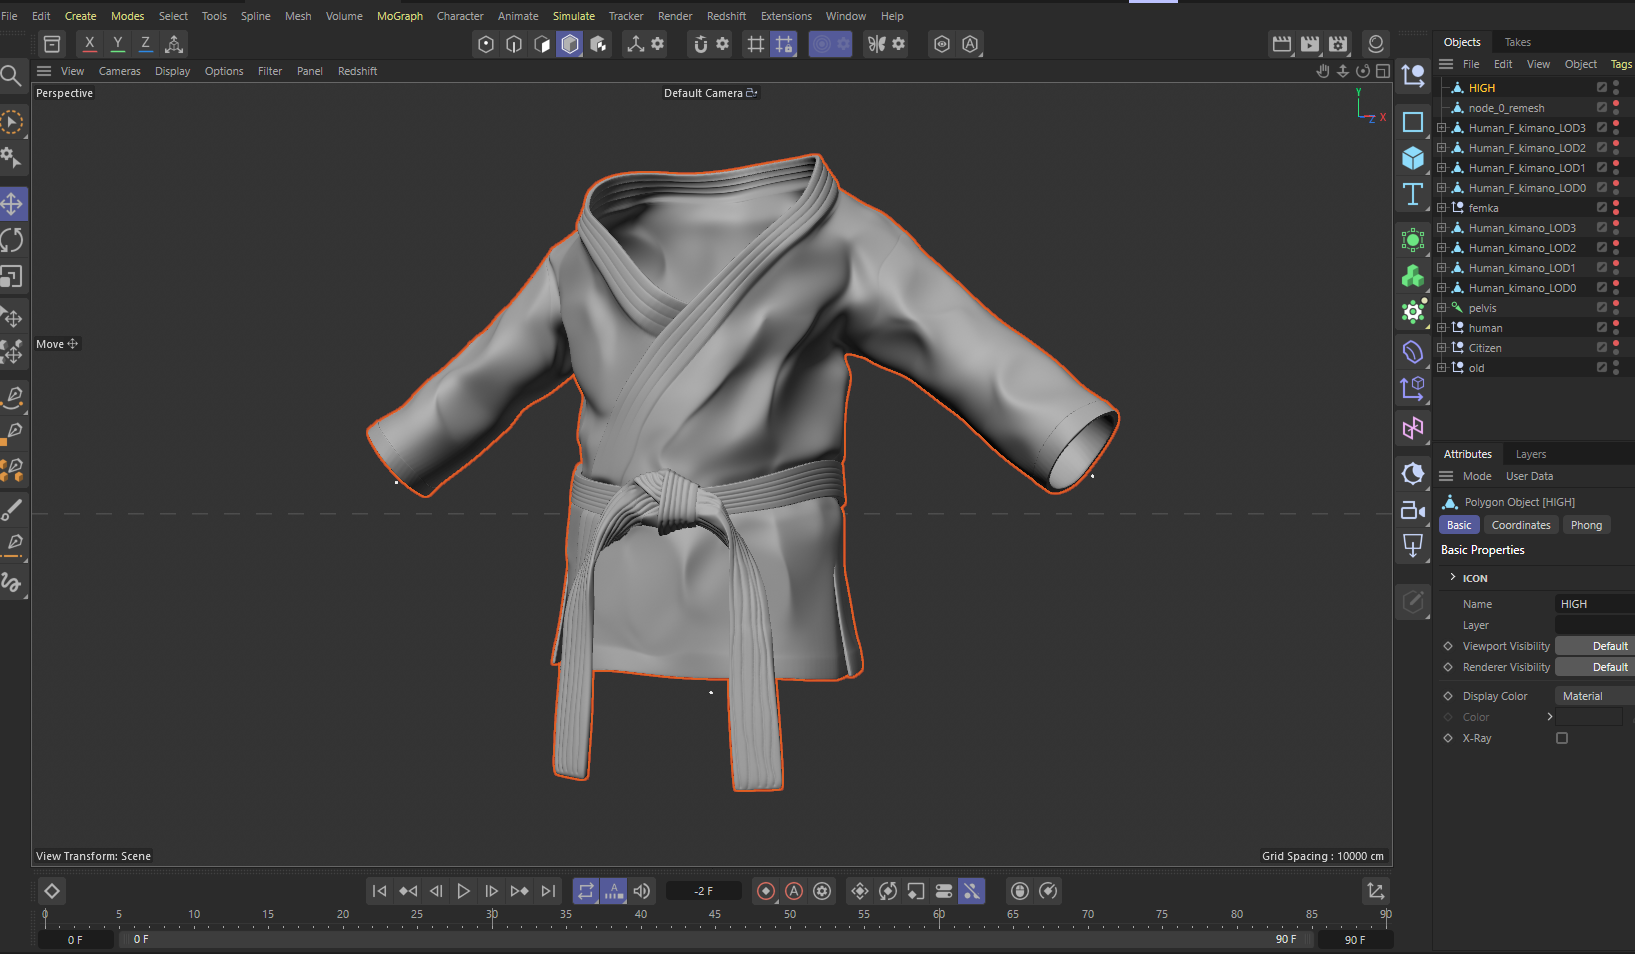
Task: Select the Rotate tool in left toolbar
Action: pos(12,240)
